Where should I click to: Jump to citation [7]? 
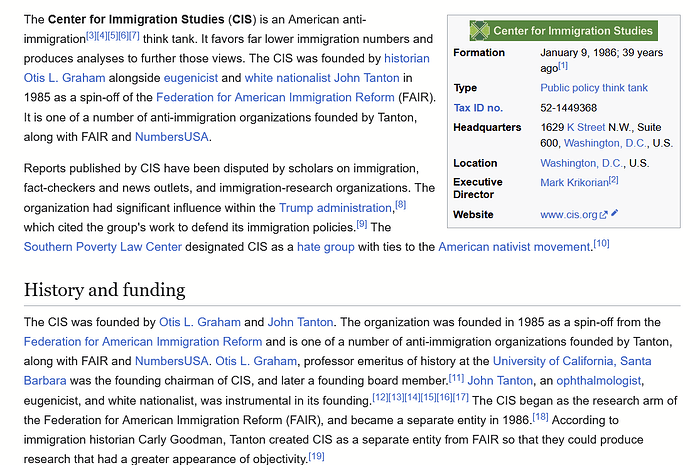tap(134, 36)
